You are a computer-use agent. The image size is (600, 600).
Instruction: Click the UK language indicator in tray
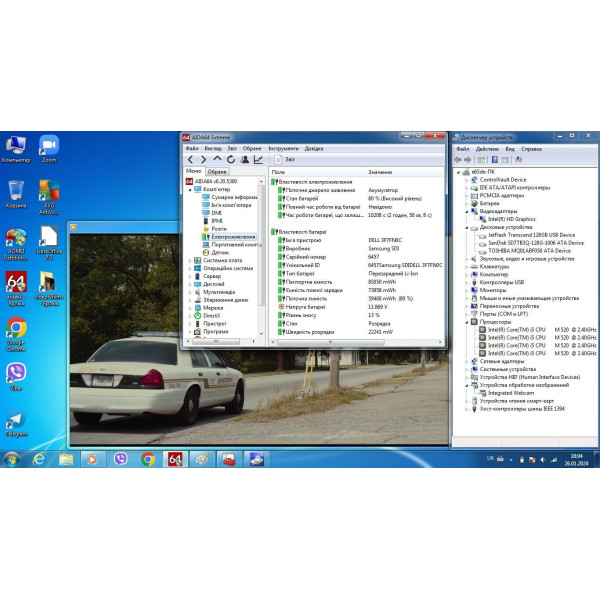tap(490, 458)
